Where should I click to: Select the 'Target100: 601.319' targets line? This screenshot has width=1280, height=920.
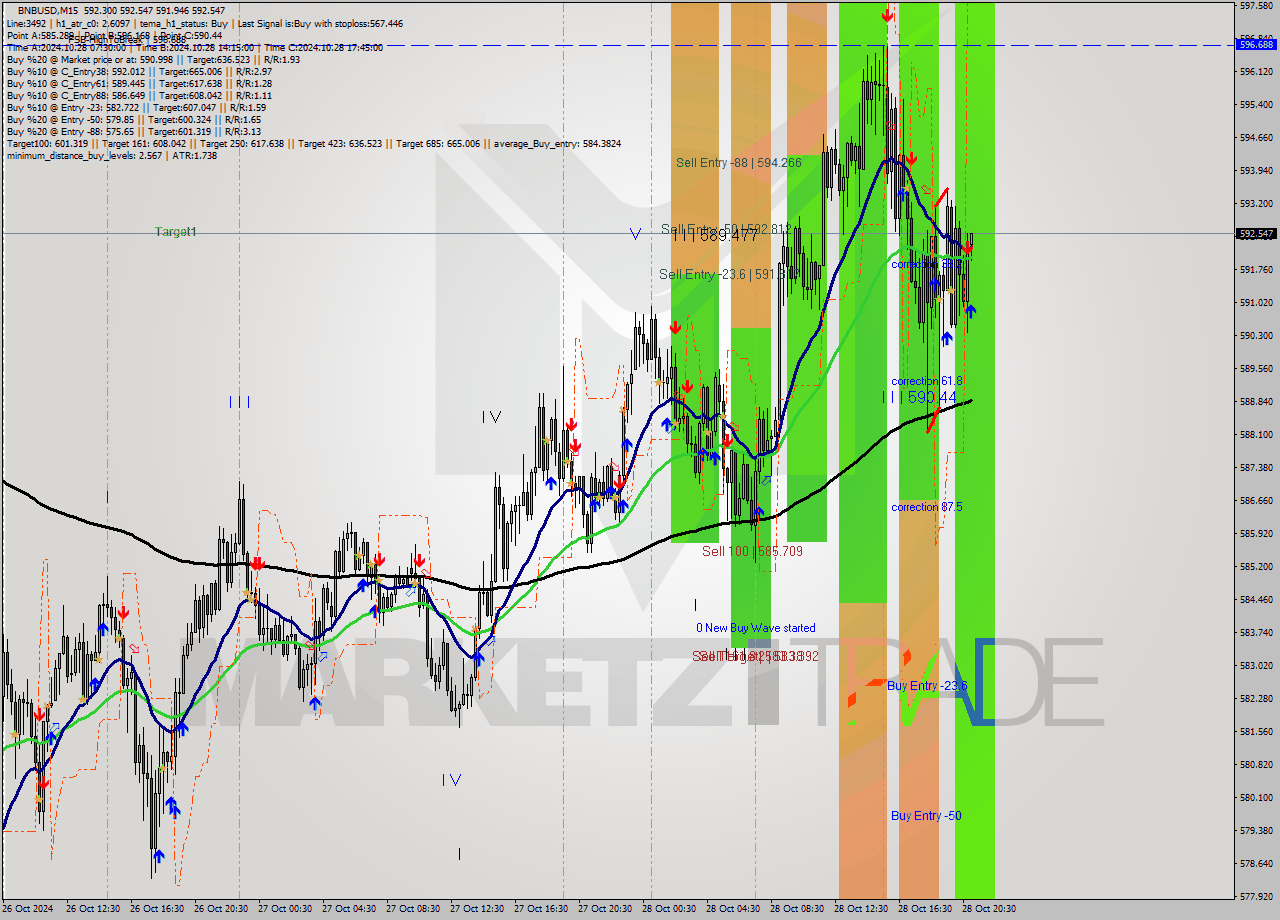[x=313, y=143]
